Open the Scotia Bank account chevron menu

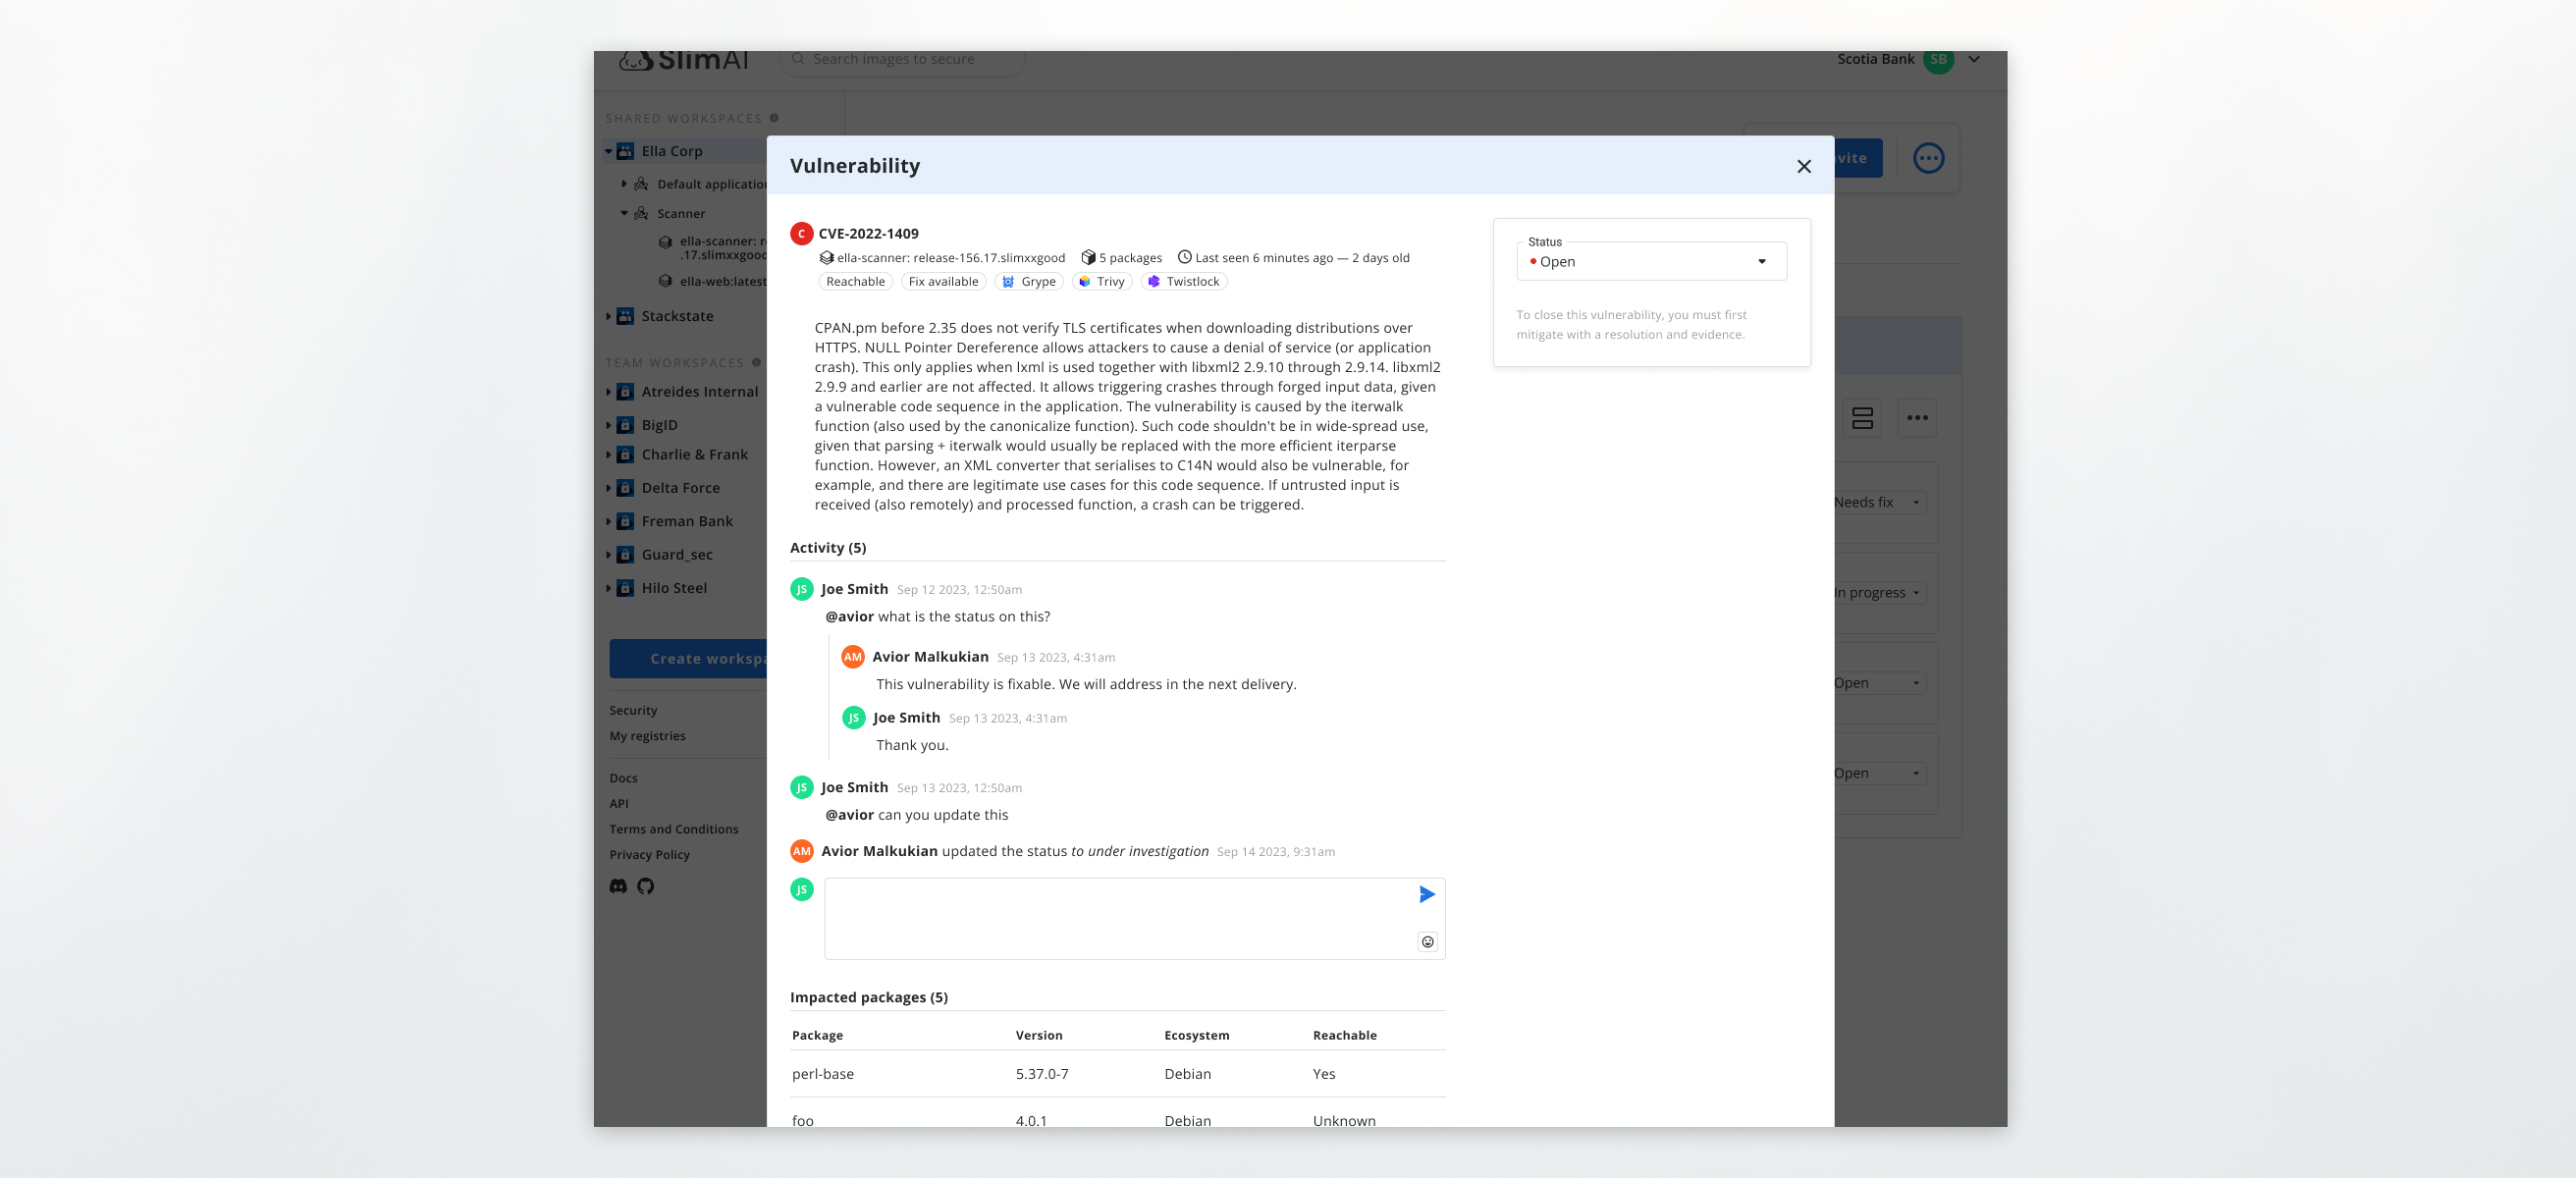[1974, 59]
